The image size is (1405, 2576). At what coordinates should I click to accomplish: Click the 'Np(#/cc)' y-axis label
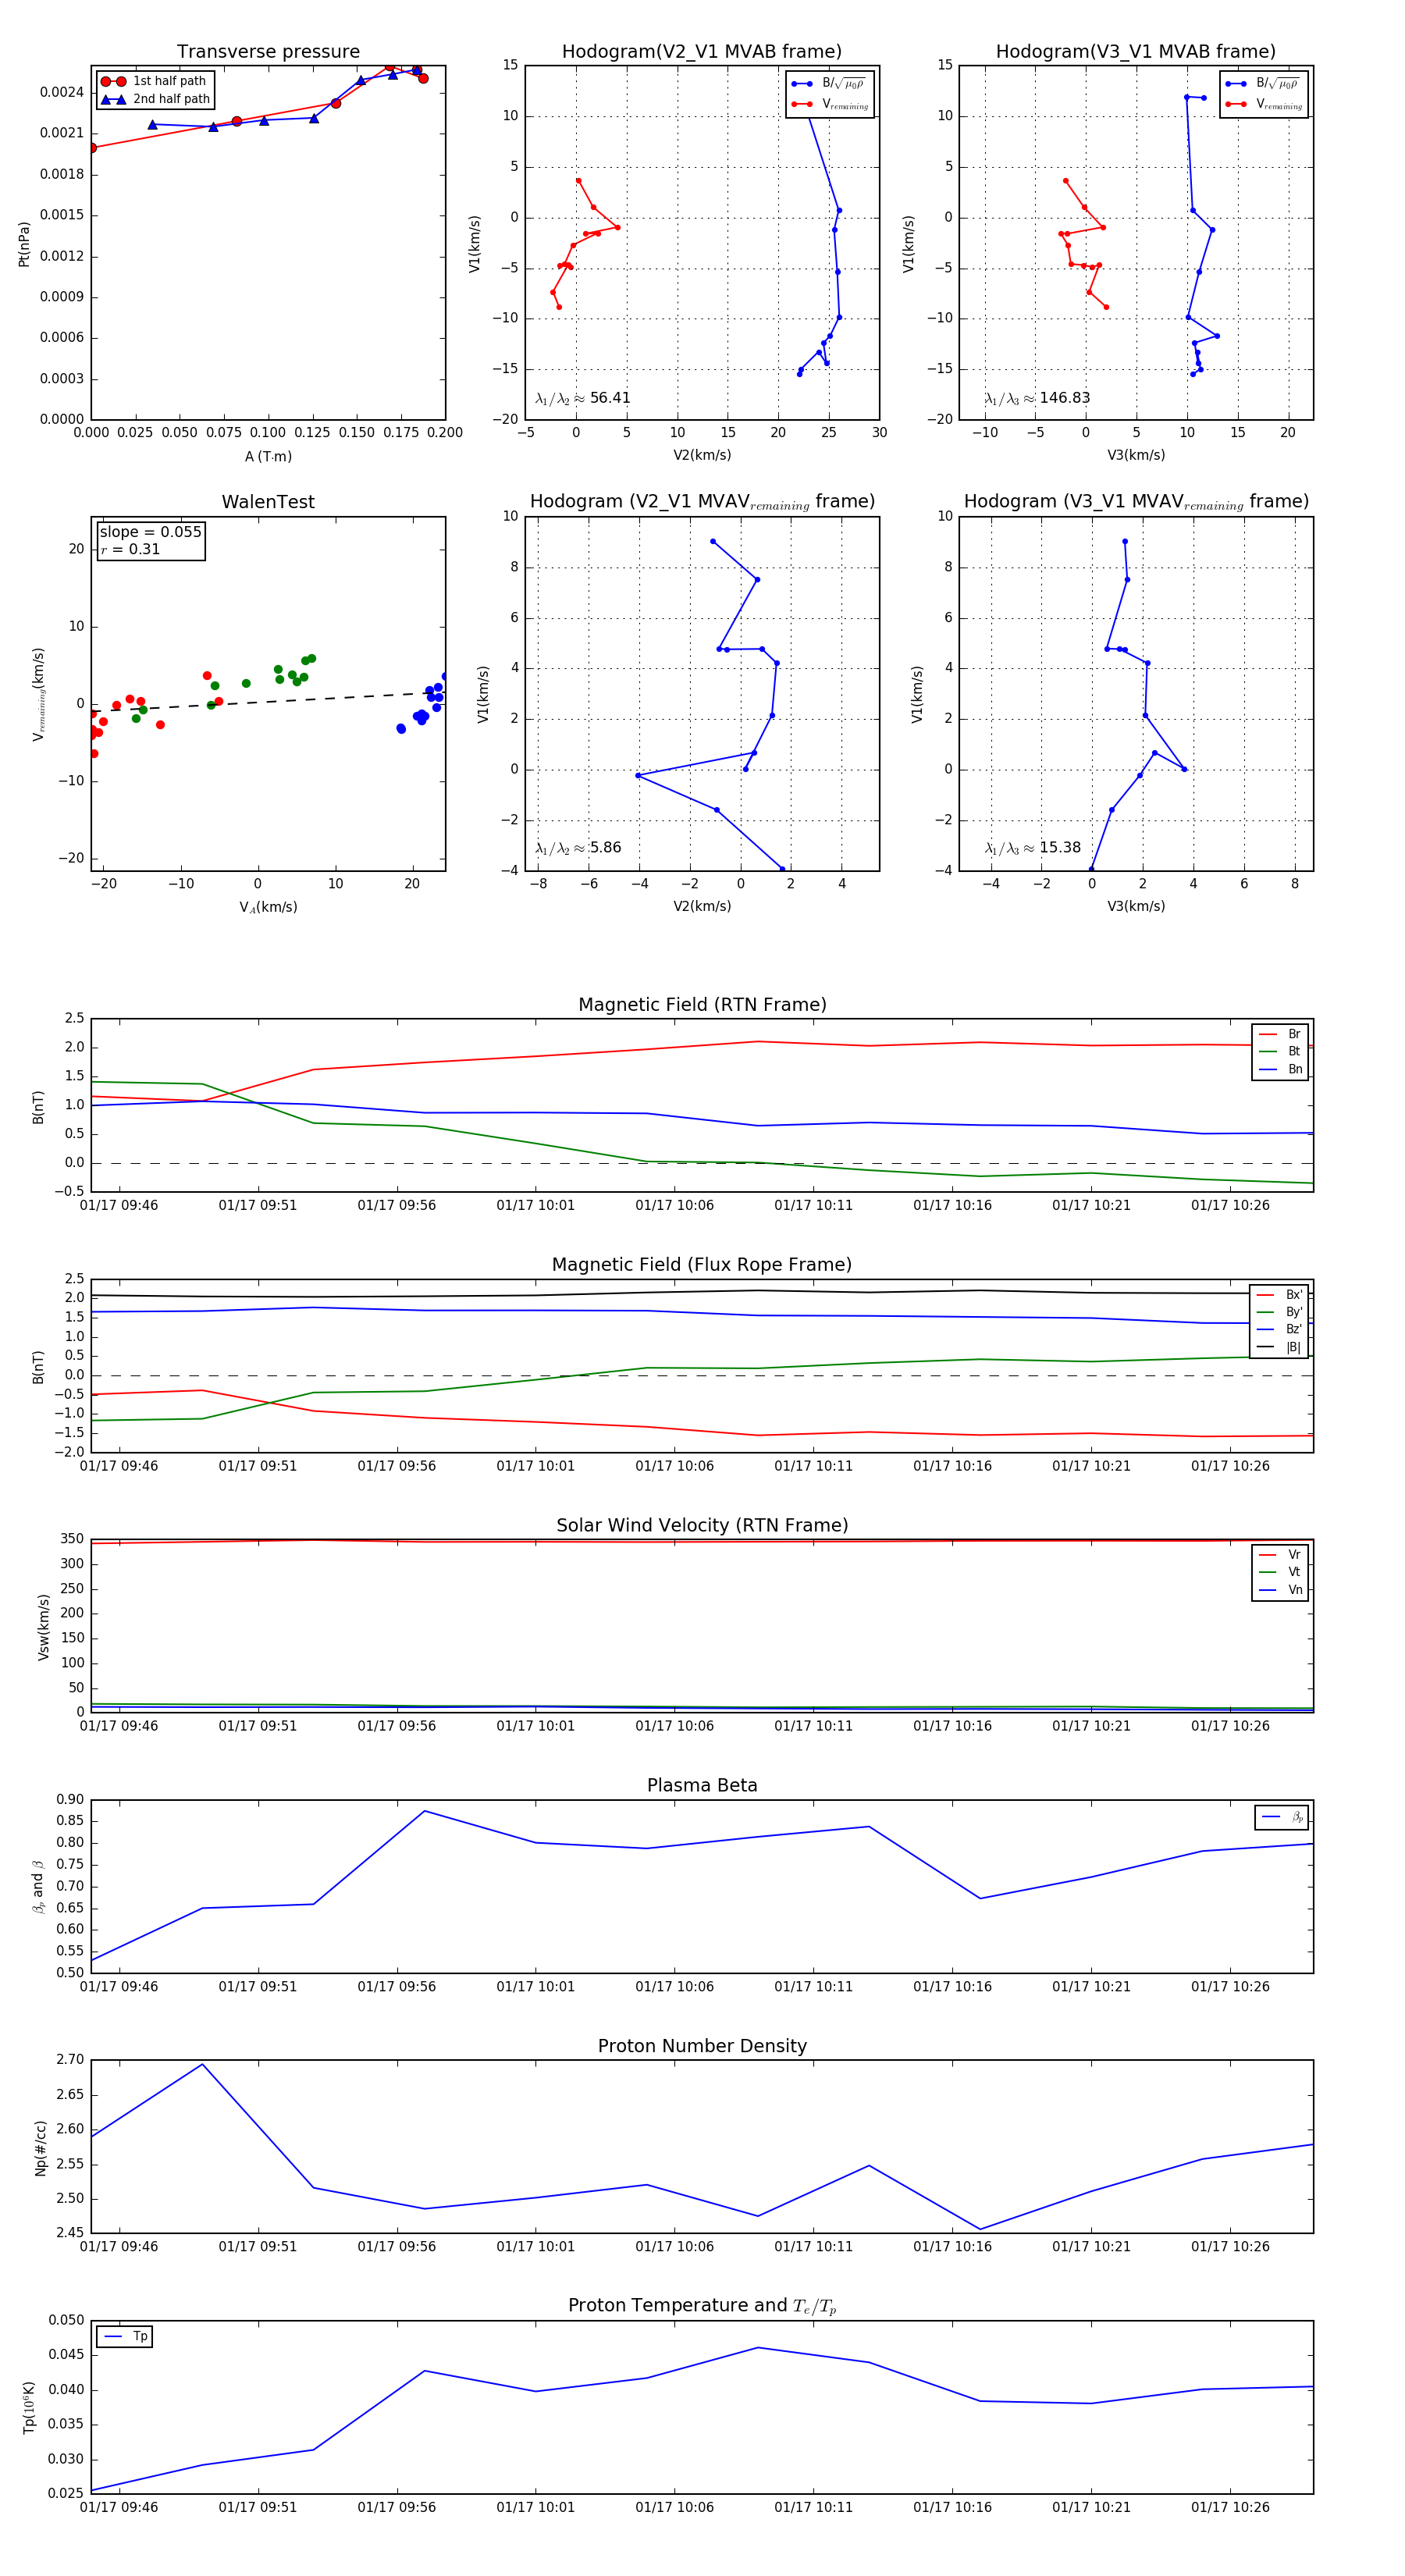[41, 2148]
